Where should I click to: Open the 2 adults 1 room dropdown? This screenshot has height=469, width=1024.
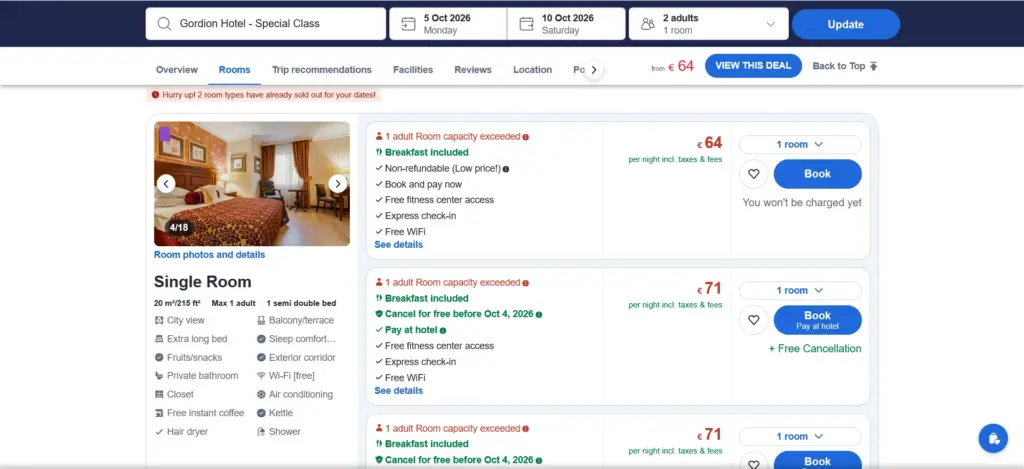pyautogui.click(x=709, y=24)
